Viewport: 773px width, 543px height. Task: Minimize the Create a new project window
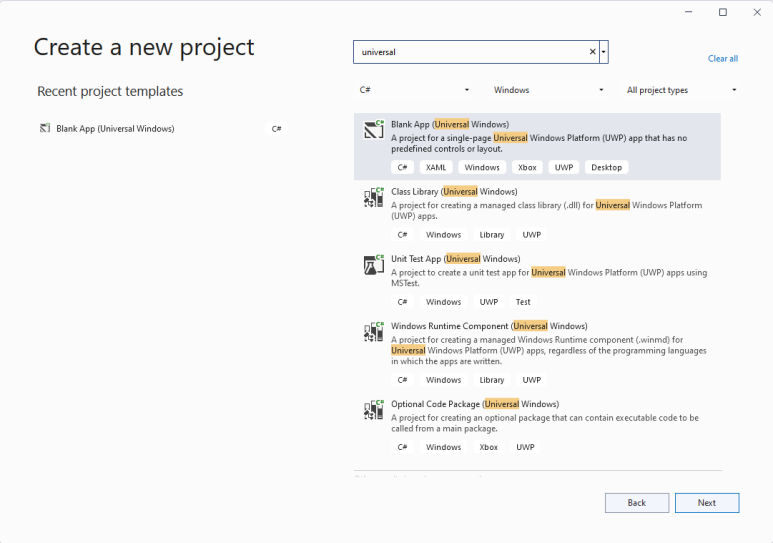pyautogui.click(x=689, y=12)
